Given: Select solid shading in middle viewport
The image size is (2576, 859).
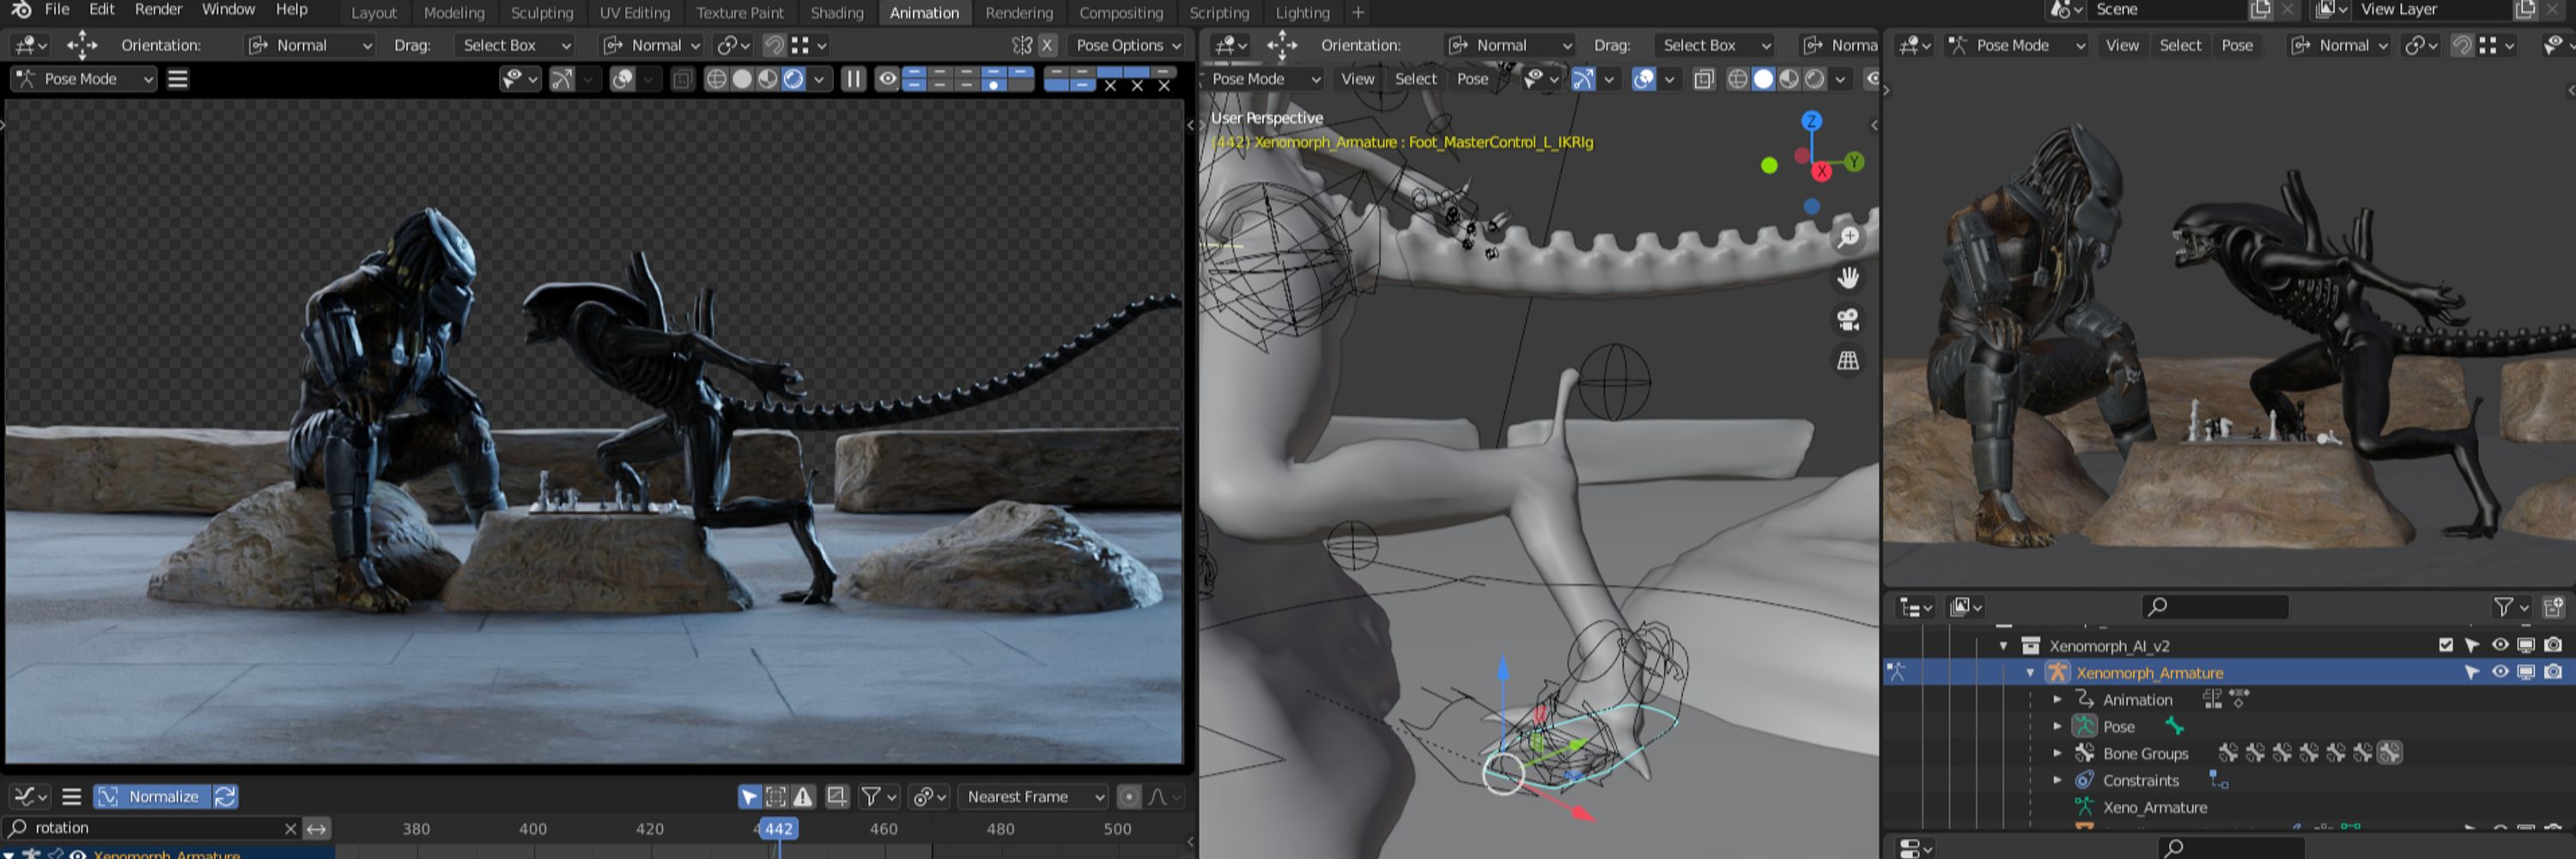Looking at the screenshot, I should (x=1764, y=79).
